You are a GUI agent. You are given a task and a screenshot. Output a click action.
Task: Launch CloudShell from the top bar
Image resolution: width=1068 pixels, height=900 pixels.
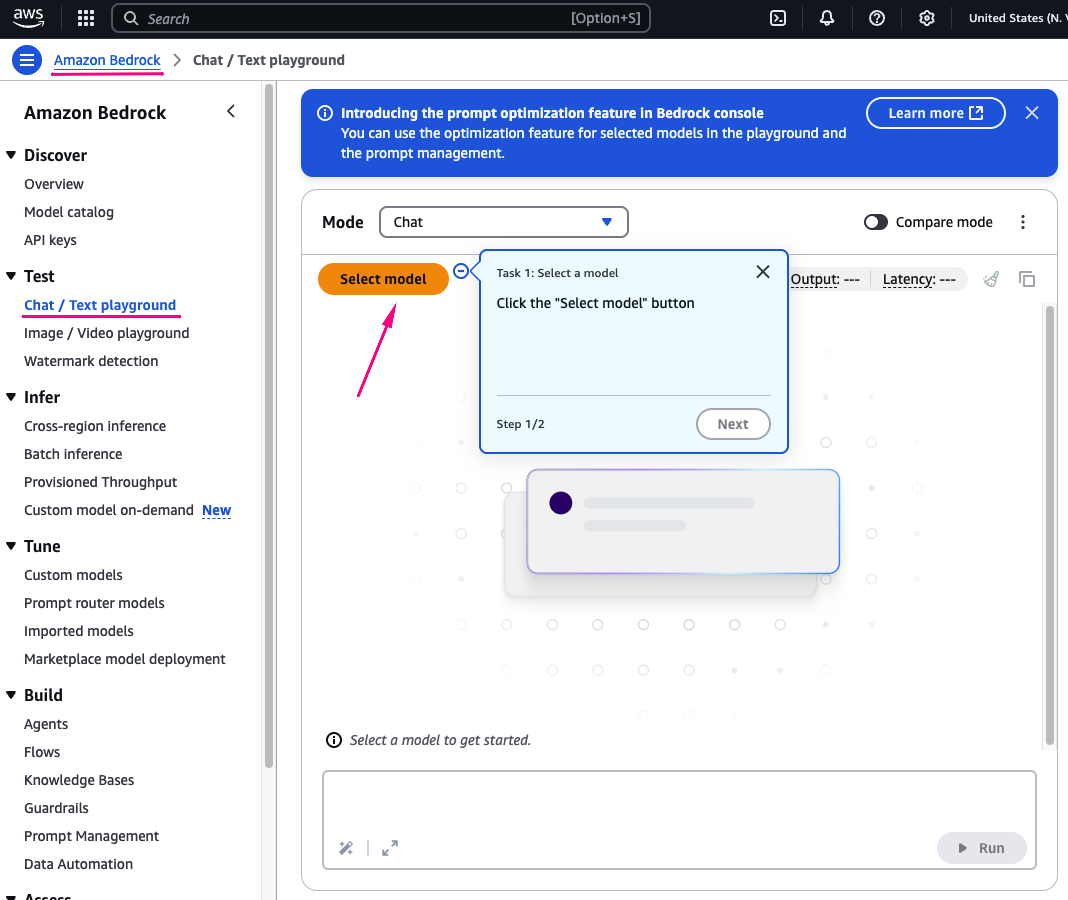point(777,18)
